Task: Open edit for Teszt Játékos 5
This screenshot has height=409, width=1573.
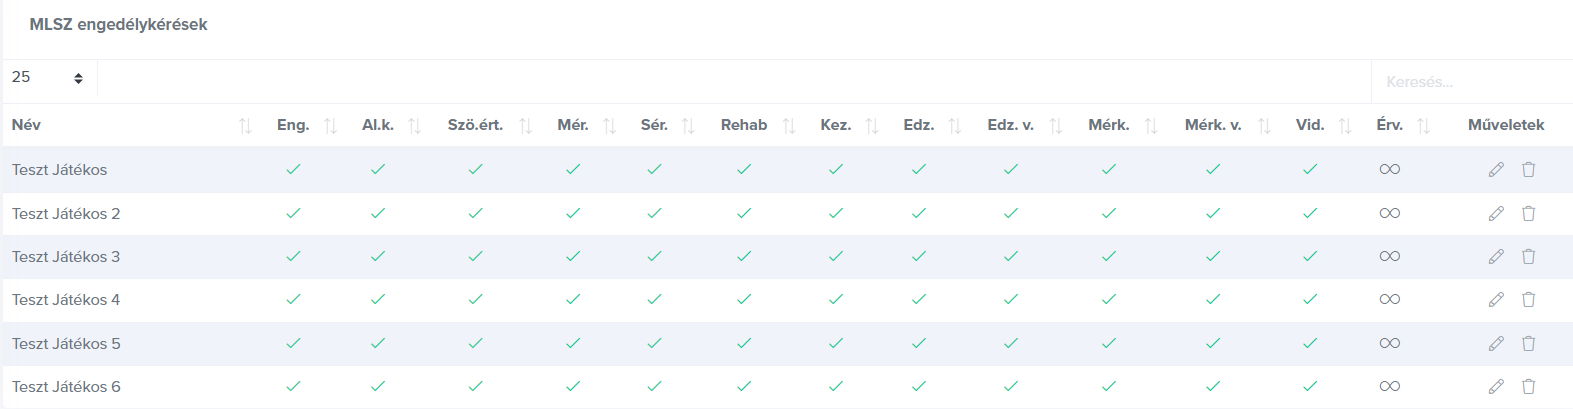Action: [1496, 343]
